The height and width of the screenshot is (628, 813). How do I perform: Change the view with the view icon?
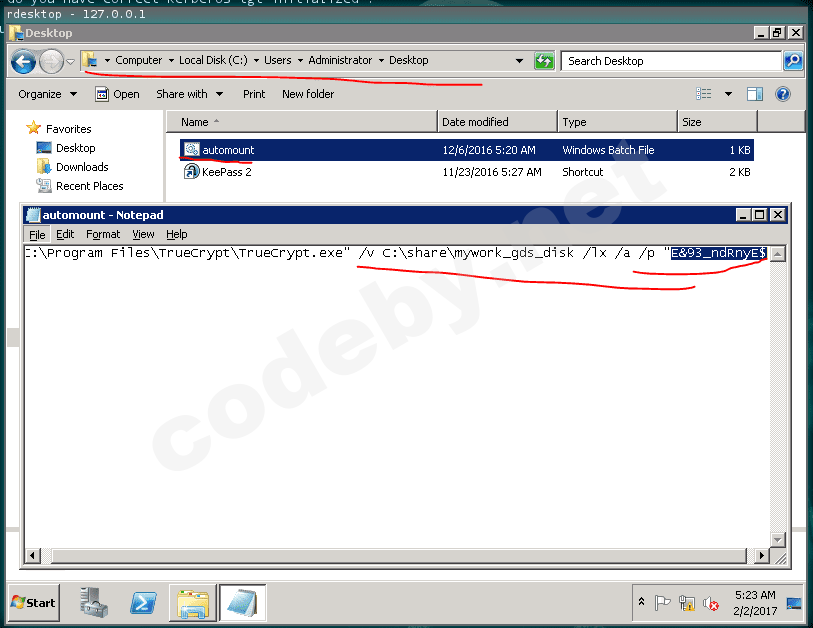coord(704,94)
